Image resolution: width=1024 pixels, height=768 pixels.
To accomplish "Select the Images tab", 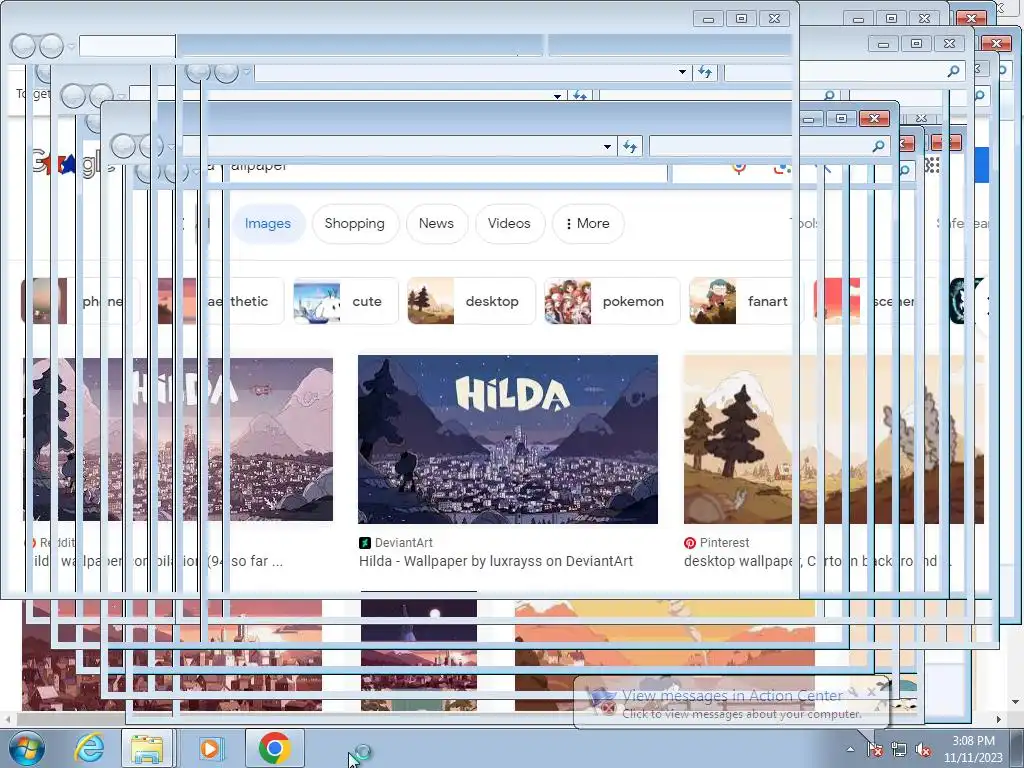I will [268, 223].
